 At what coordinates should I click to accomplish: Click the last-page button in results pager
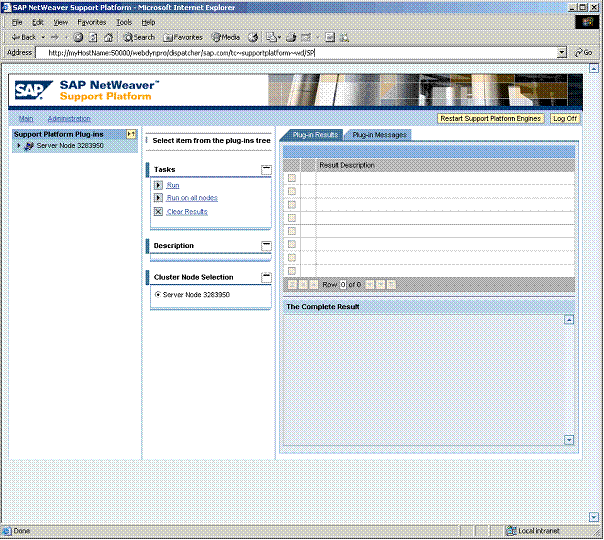pos(391,285)
